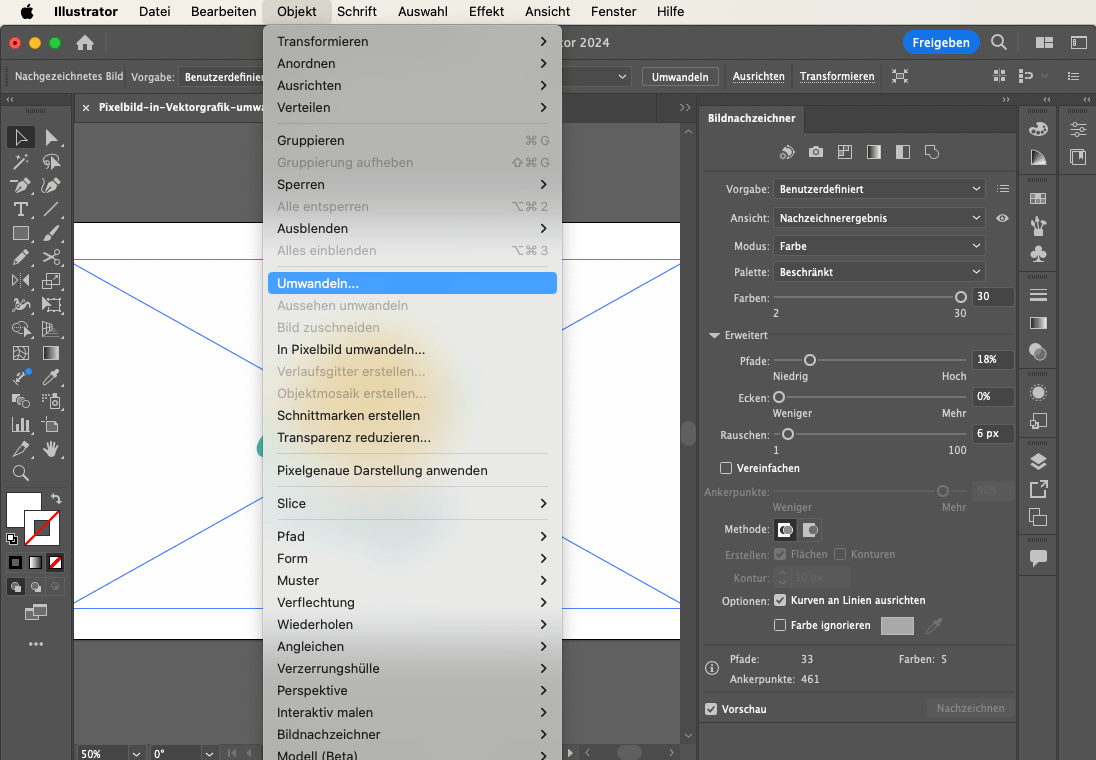Pick the Scissors tool
1096x760 pixels.
coord(52,257)
